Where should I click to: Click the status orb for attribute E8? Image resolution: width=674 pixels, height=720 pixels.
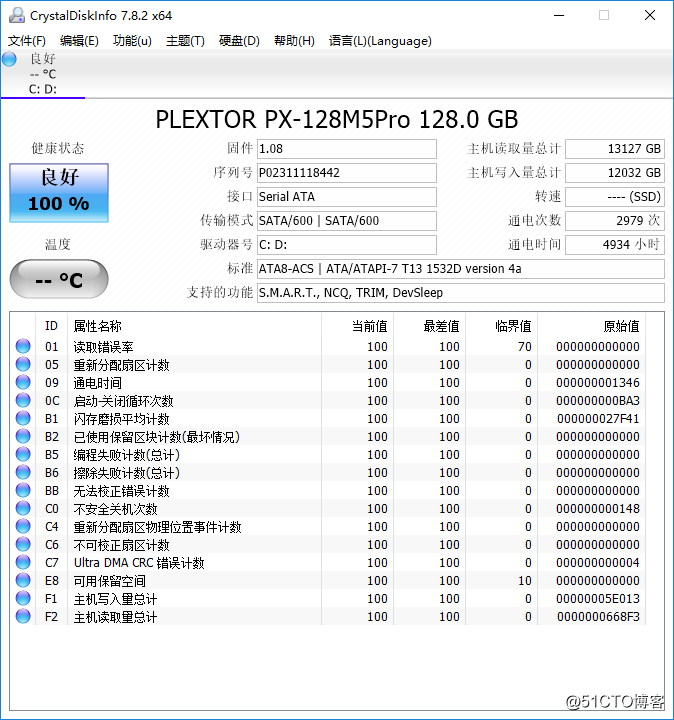pyautogui.click(x=23, y=580)
